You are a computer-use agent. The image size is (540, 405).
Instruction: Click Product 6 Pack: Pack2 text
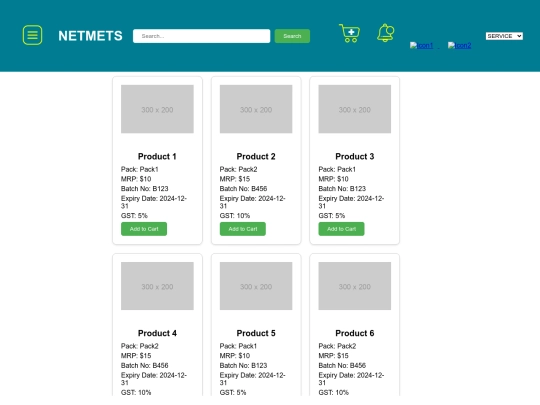337,346
